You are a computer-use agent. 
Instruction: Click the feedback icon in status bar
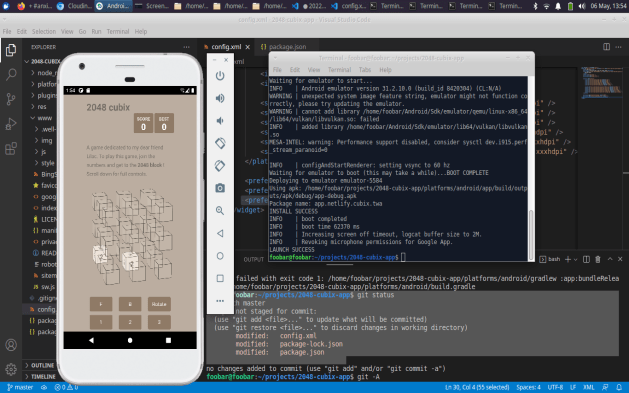[x=605, y=387]
